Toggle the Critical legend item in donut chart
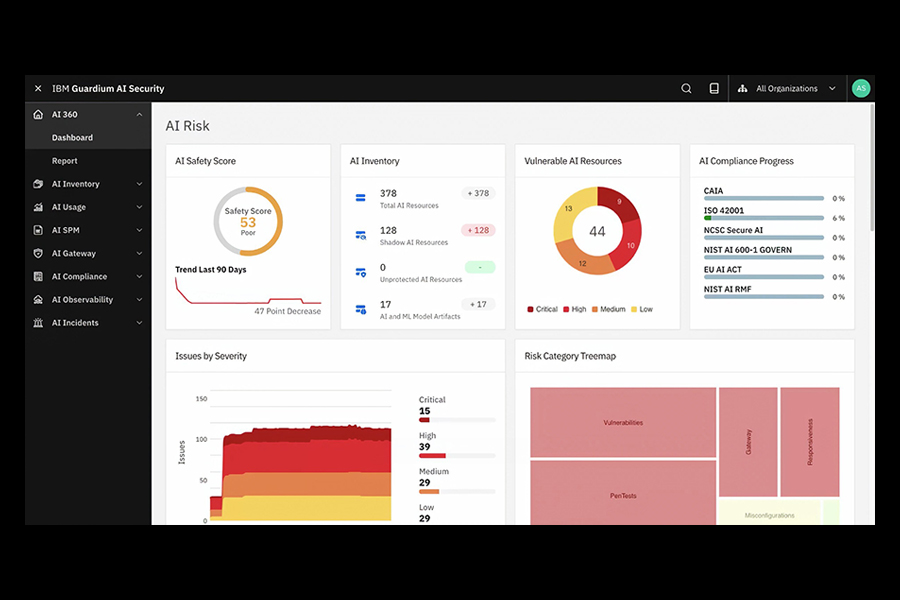 click(x=541, y=310)
